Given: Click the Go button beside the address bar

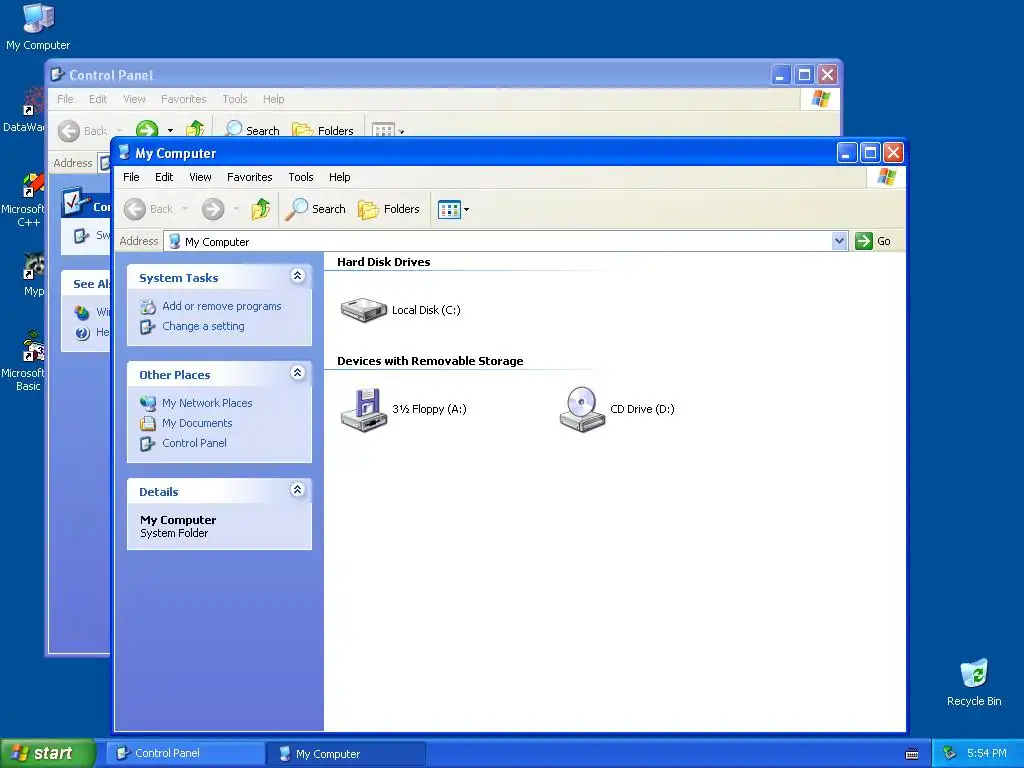Looking at the screenshot, I should (x=873, y=241).
